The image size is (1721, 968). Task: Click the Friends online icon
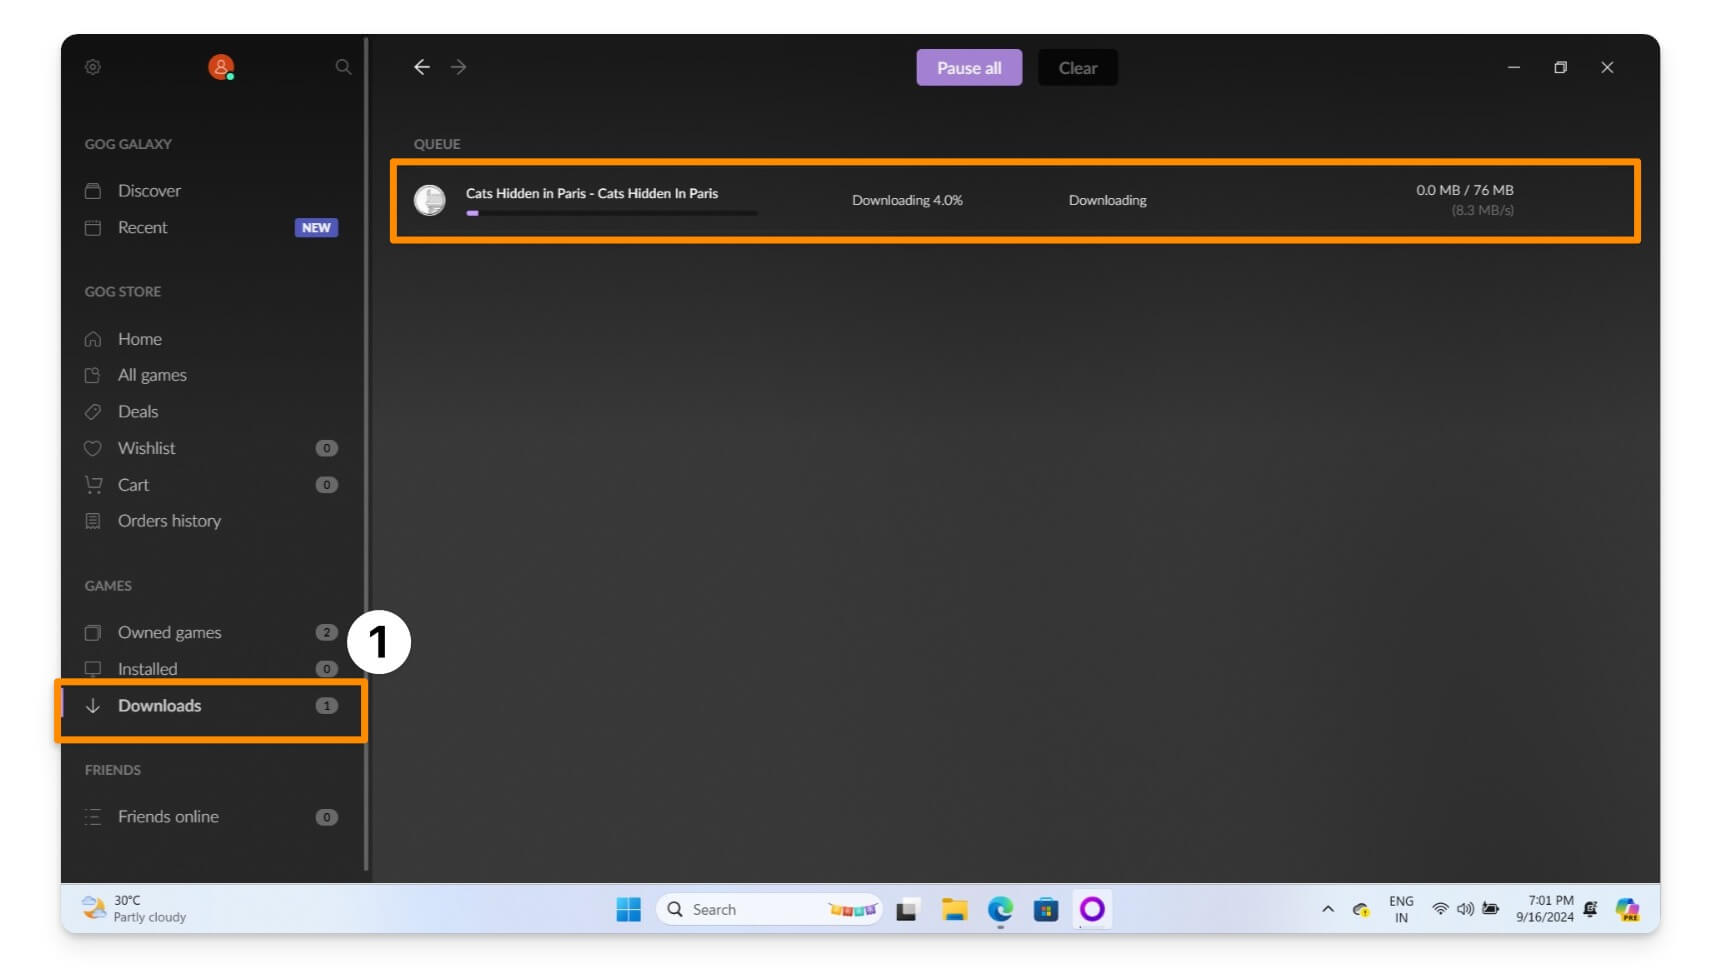pos(93,816)
